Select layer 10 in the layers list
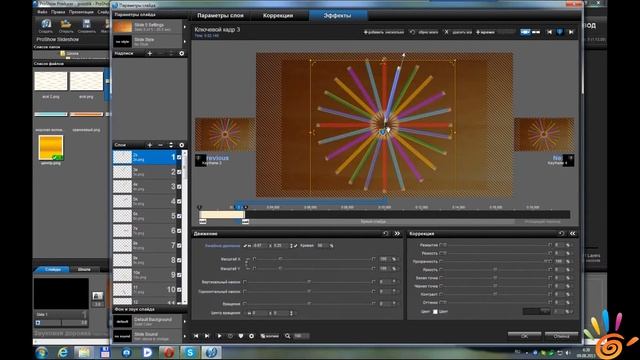 click(x=144, y=289)
